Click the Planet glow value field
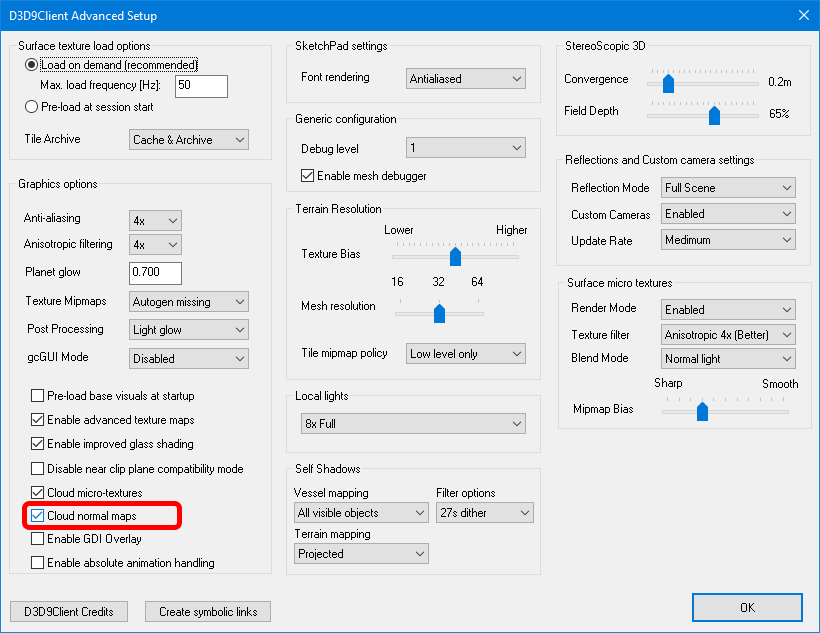Viewport: 820px width, 633px height. pyautogui.click(x=155, y=273)
